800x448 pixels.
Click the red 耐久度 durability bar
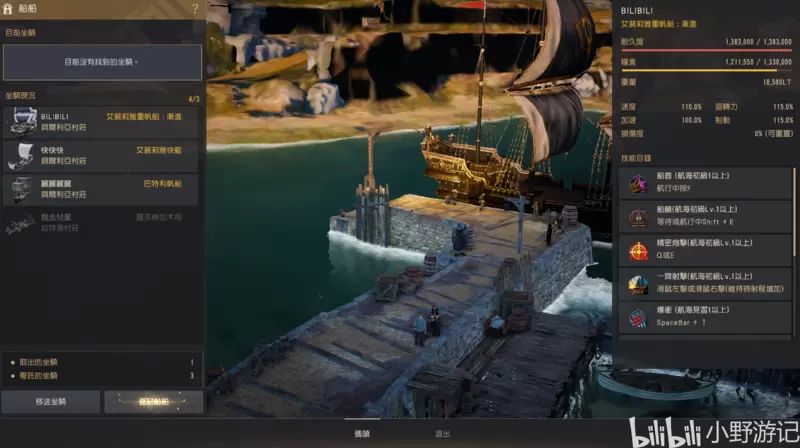706,51
